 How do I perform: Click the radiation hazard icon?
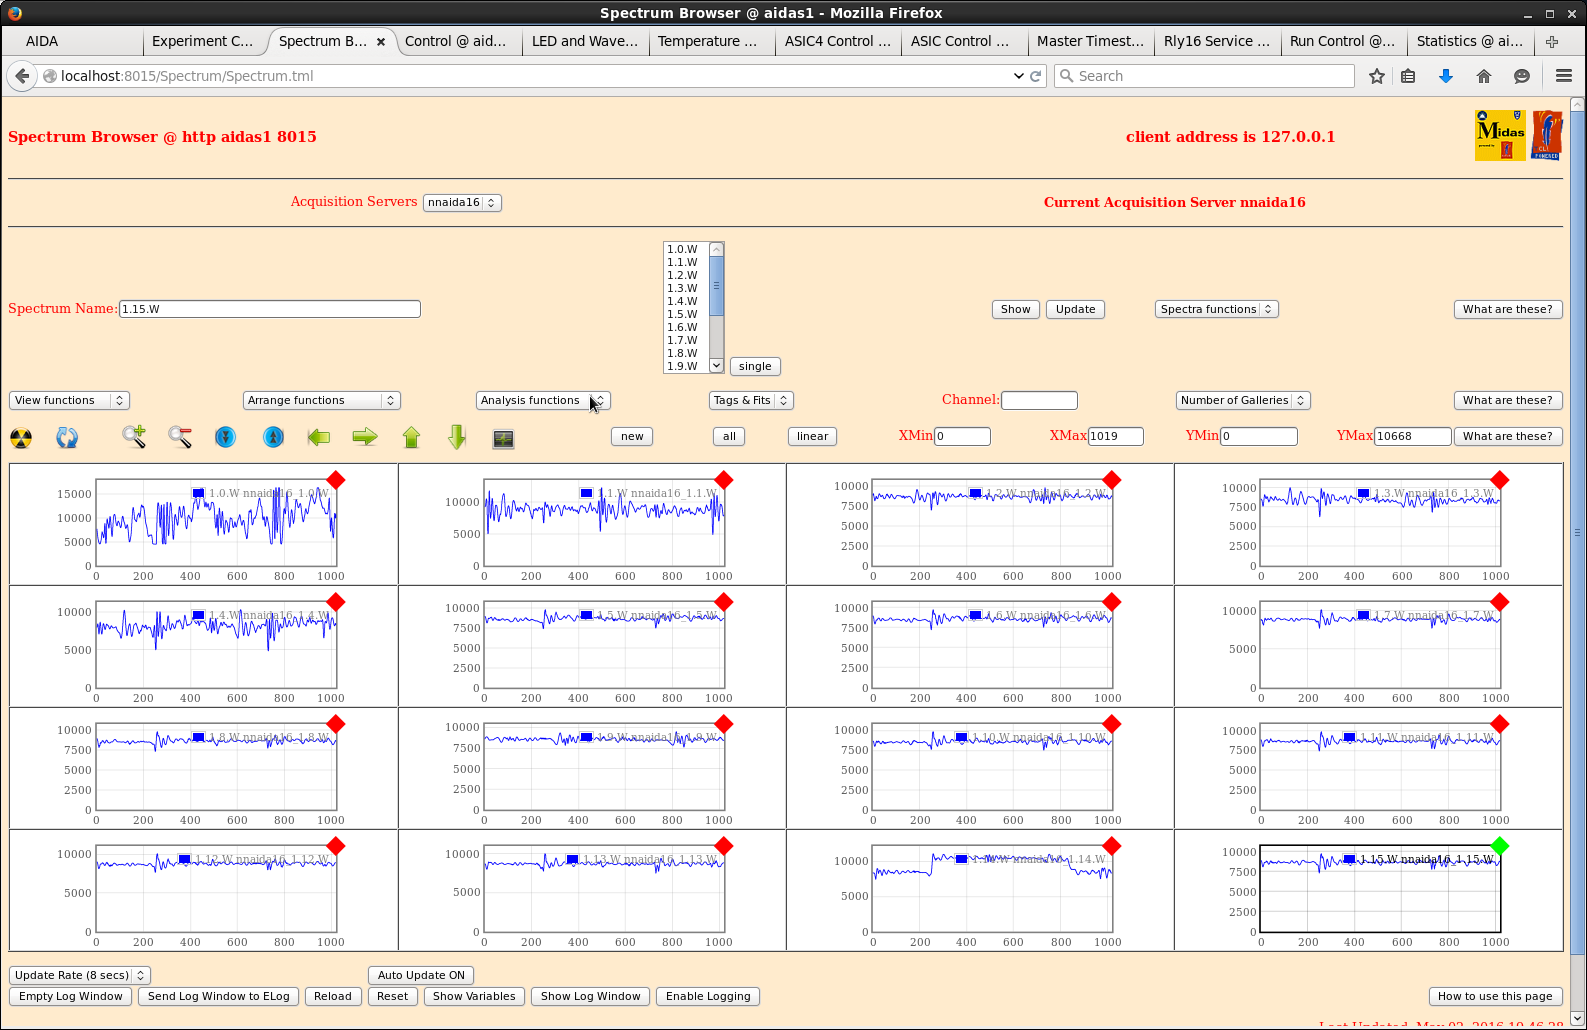click(21, 438)
